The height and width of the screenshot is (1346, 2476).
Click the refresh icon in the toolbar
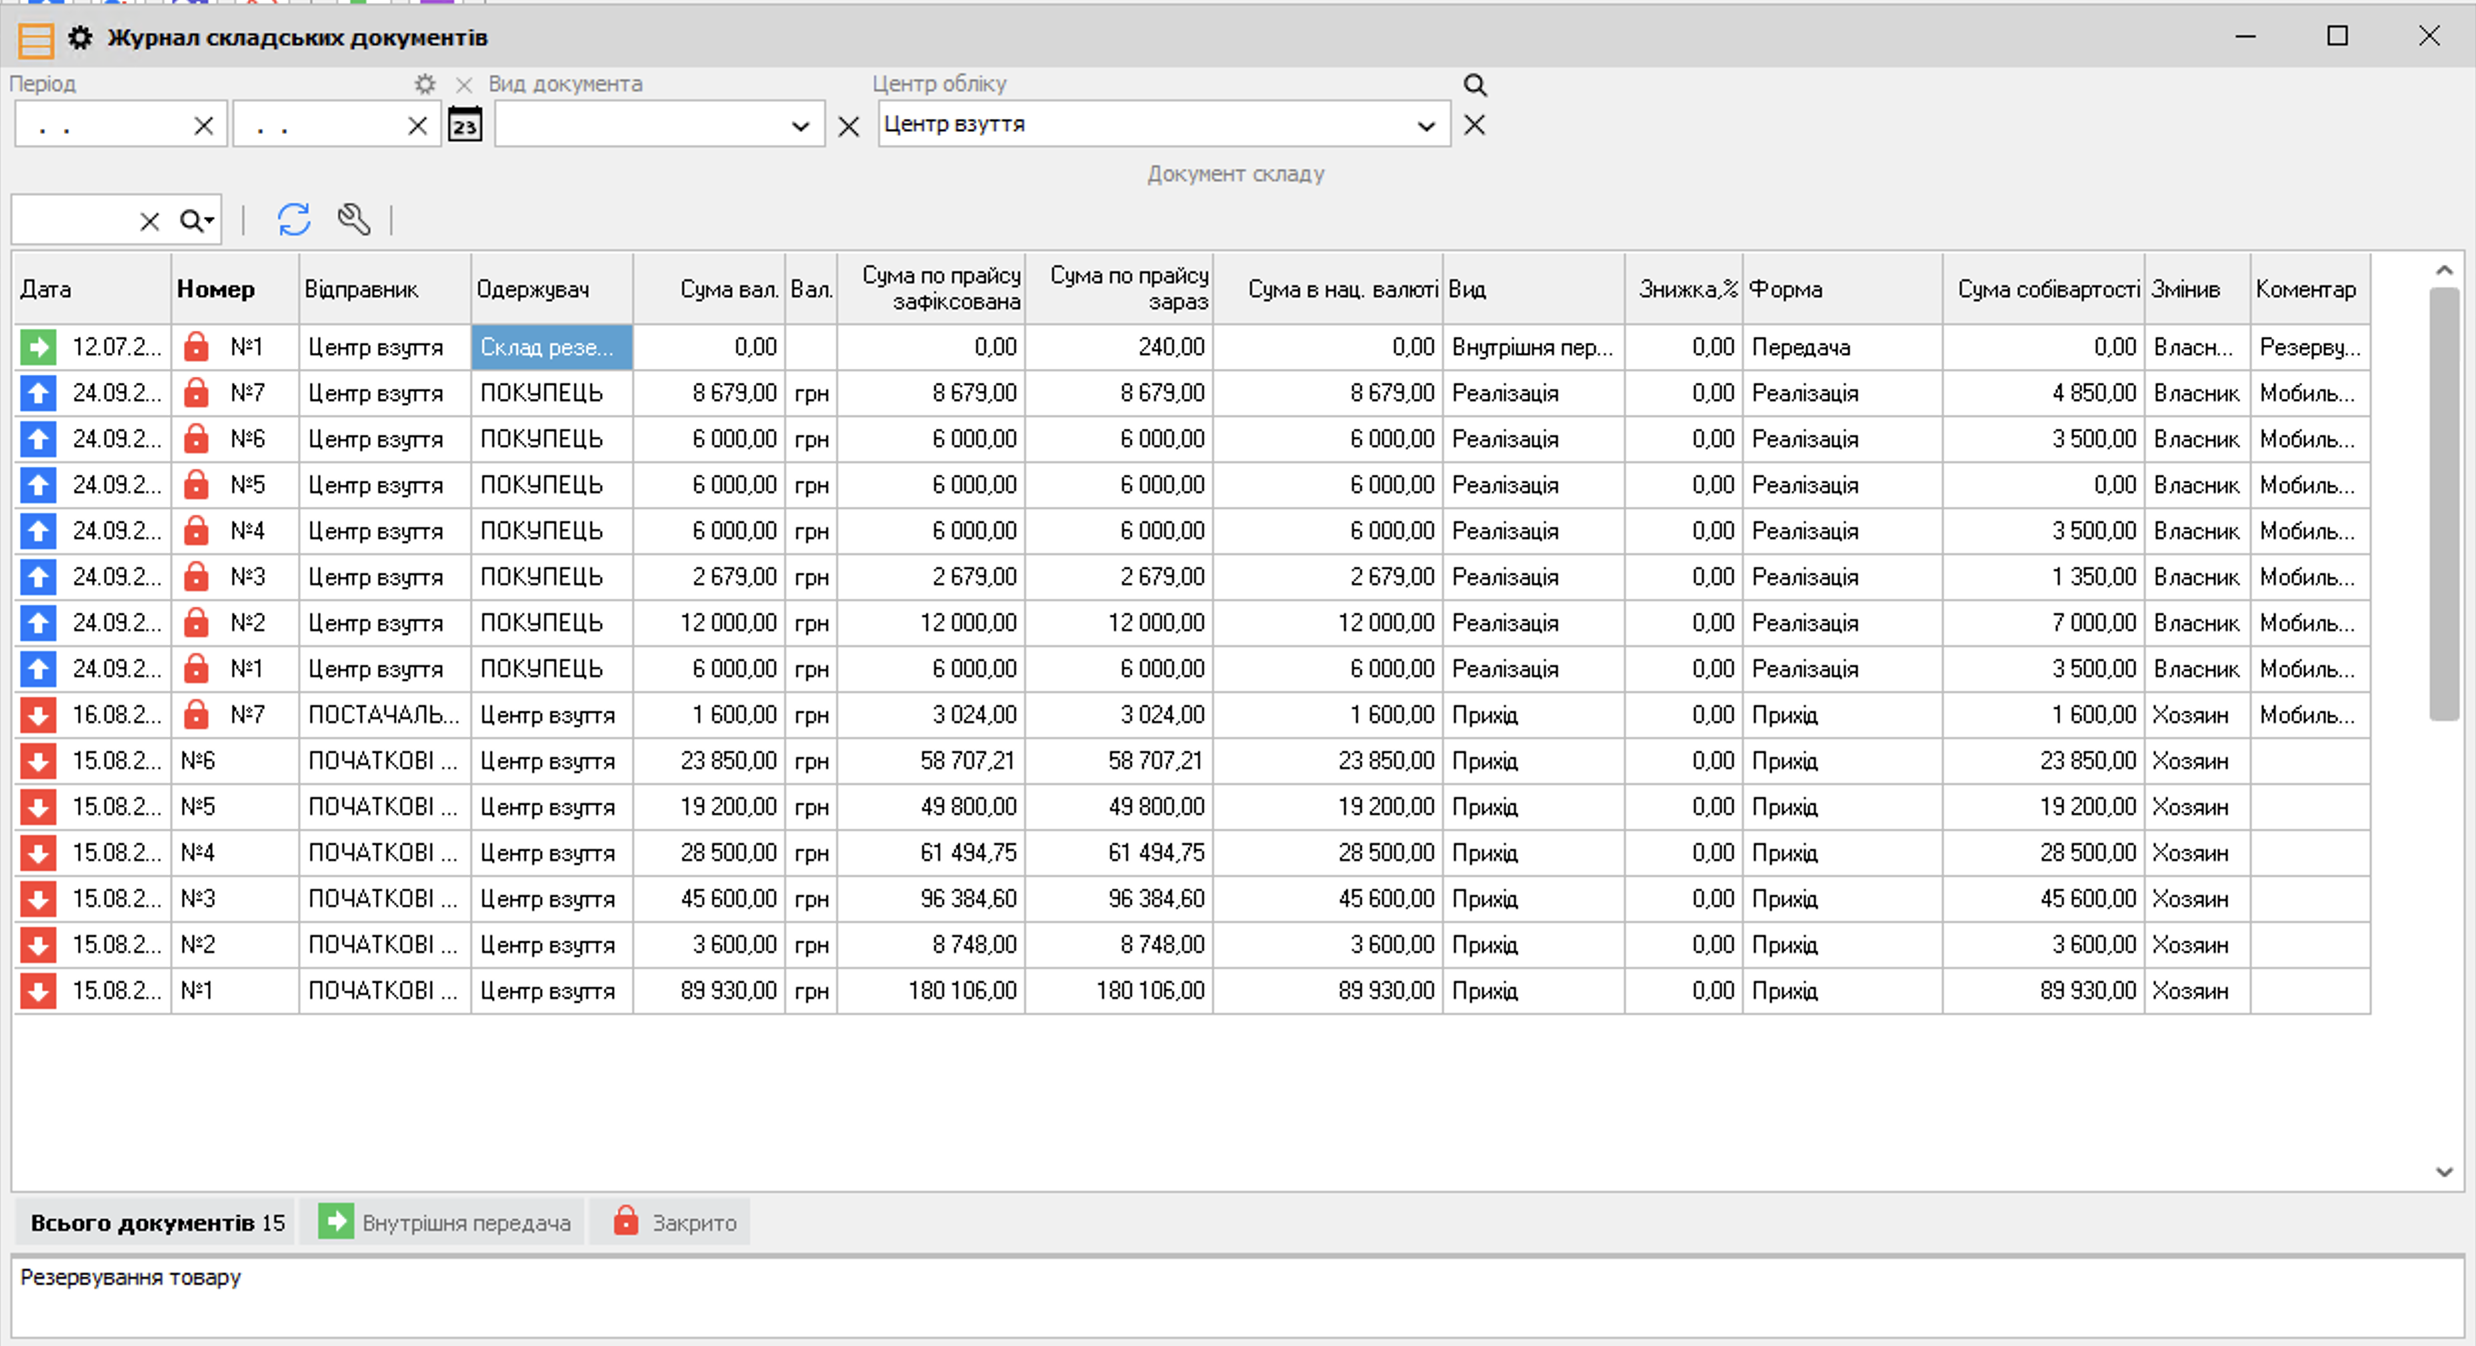[x=294, y=219]
